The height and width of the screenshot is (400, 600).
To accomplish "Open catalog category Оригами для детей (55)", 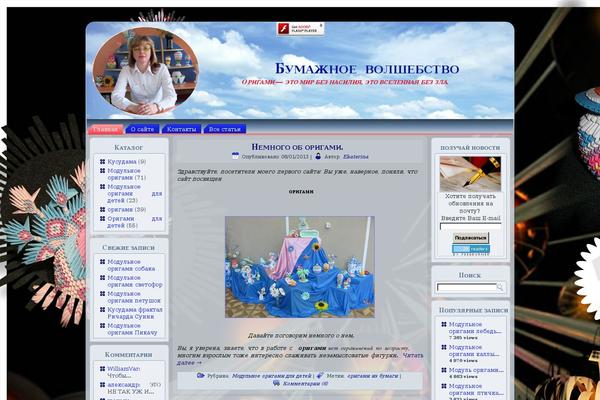I will coord(135,222).
